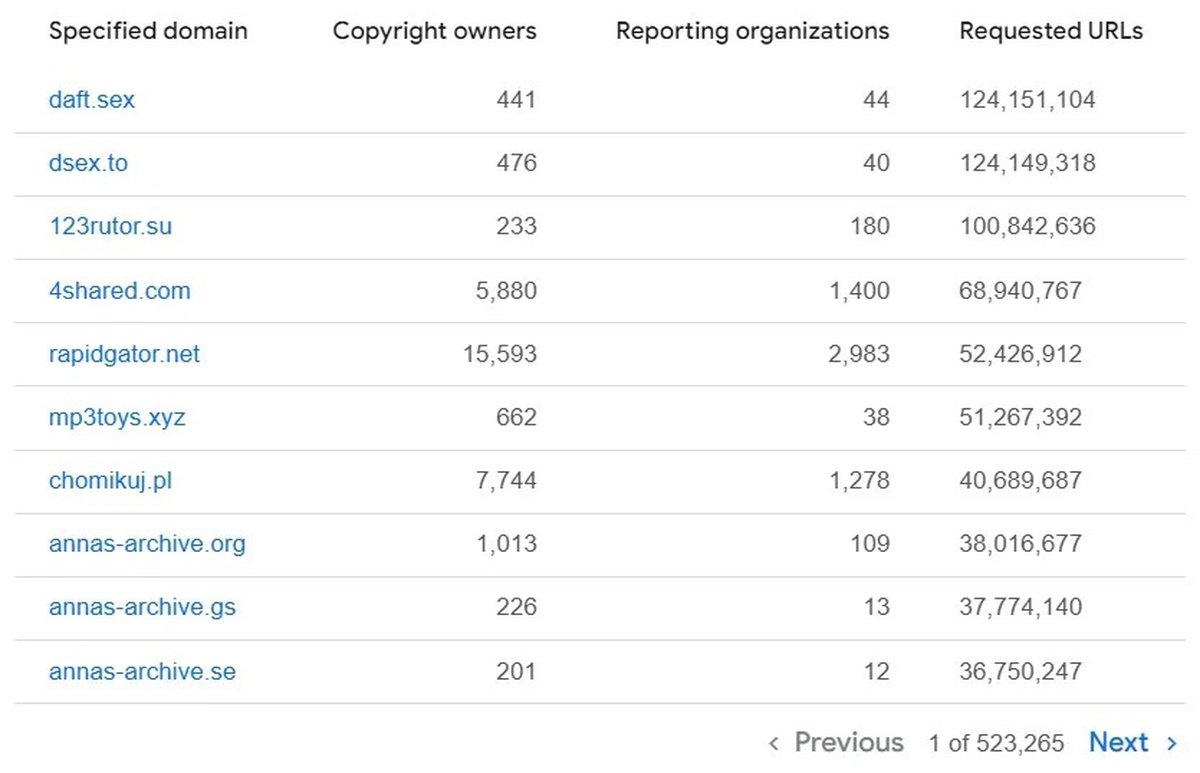Viewport: 1200px width, 773px height.
Task: Go to Next page of results
Action: point(1118,743)
